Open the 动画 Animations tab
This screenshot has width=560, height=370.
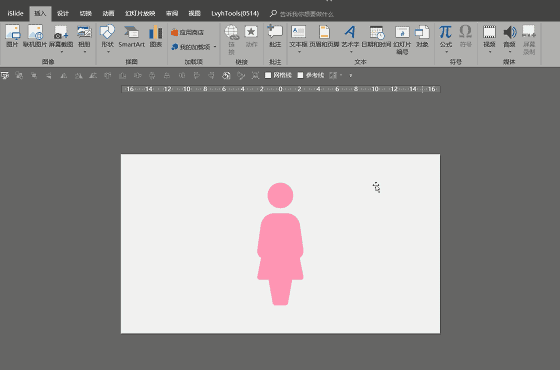(x=108, y=14)
